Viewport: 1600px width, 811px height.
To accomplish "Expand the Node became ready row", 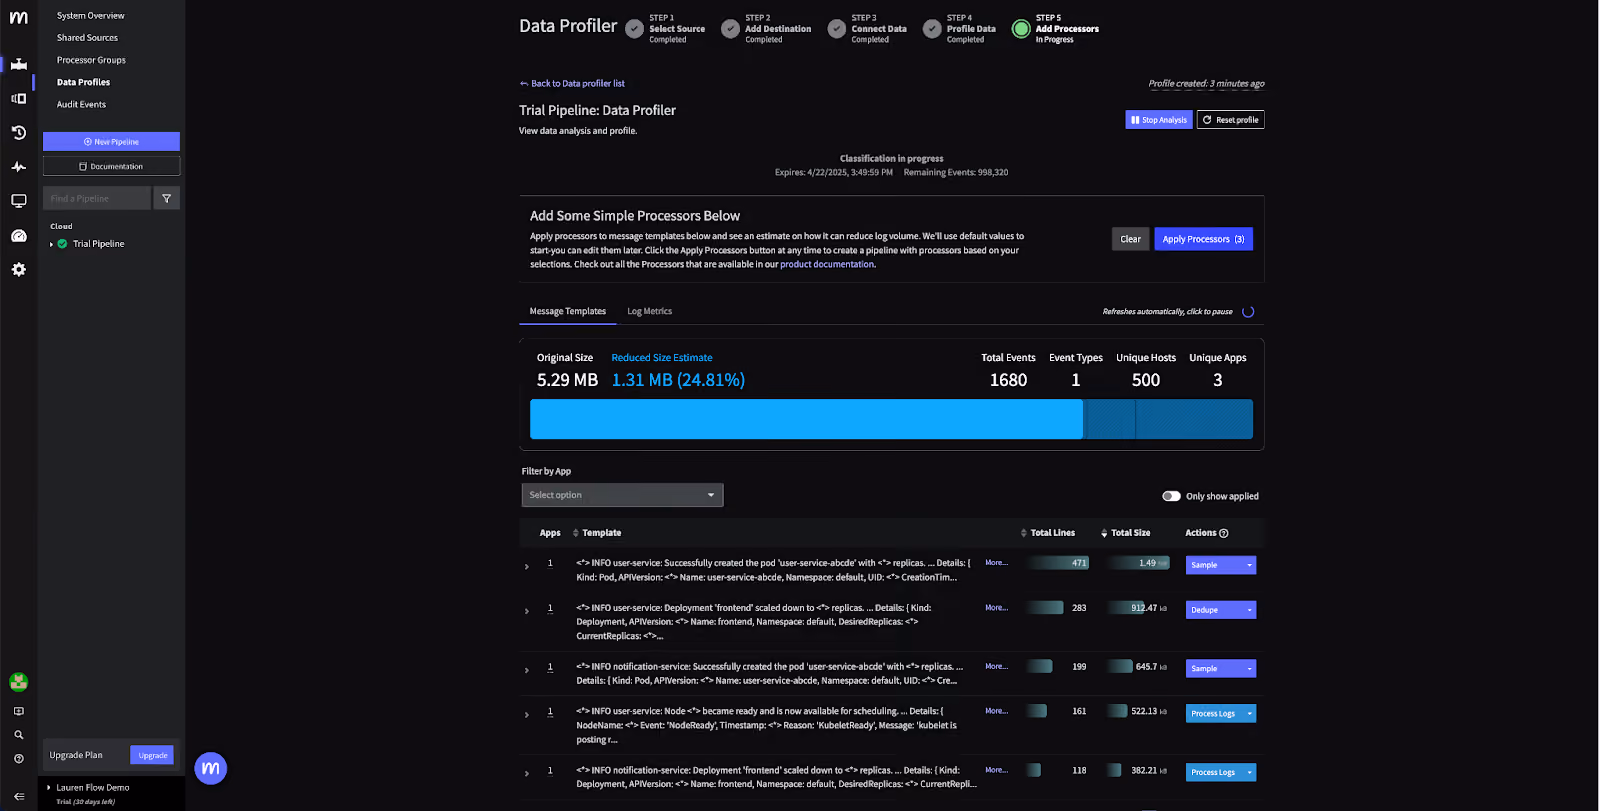I will 527,715.
